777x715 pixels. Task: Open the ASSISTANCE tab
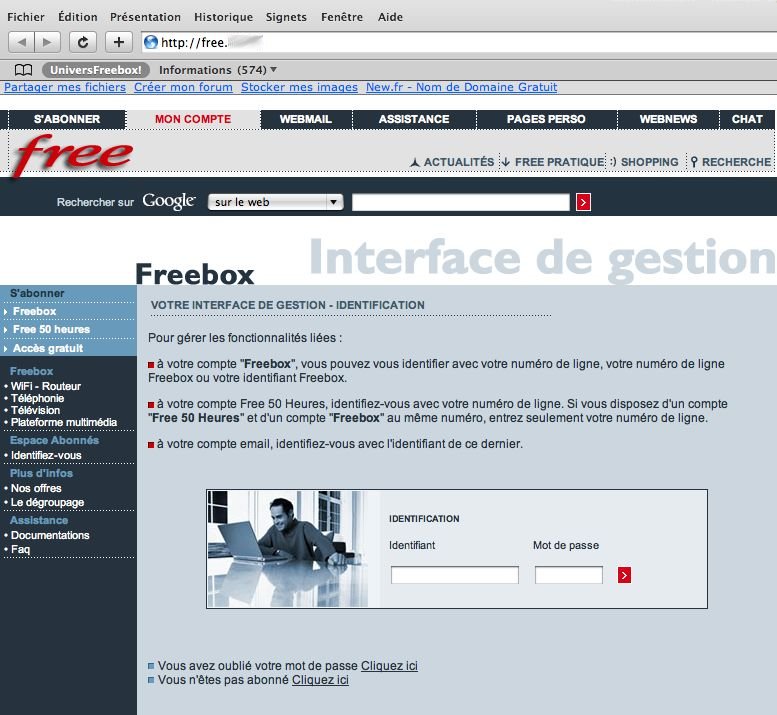point(414,119)
